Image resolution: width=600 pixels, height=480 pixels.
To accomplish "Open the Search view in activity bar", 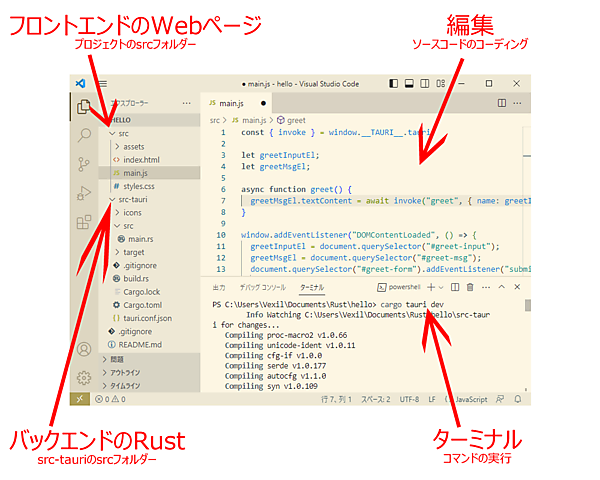I will tap(84, 135).
